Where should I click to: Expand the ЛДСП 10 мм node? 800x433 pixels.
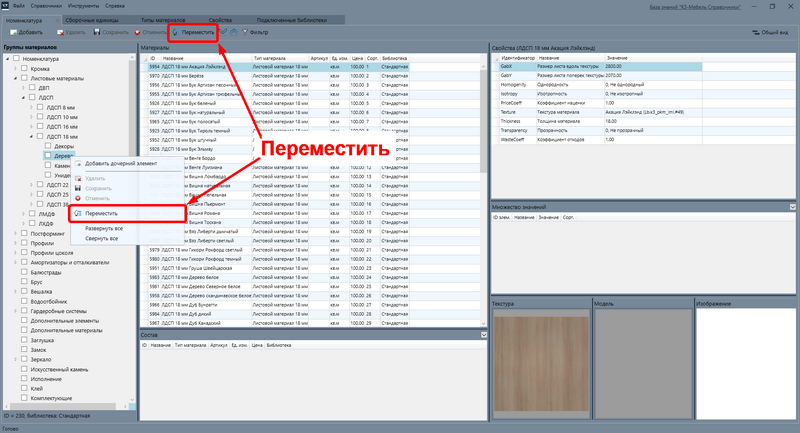[x=32, y=117]
